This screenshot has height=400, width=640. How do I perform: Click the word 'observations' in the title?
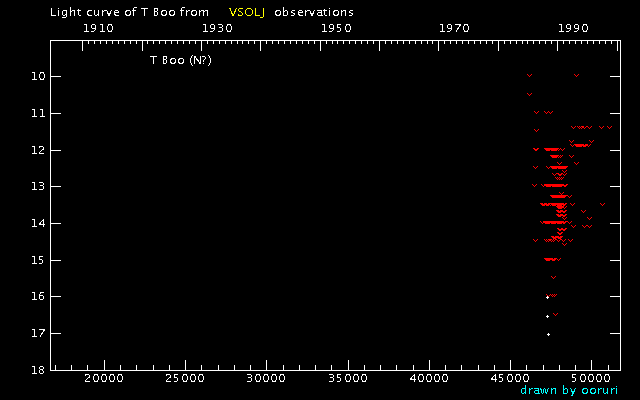point(314,12)
